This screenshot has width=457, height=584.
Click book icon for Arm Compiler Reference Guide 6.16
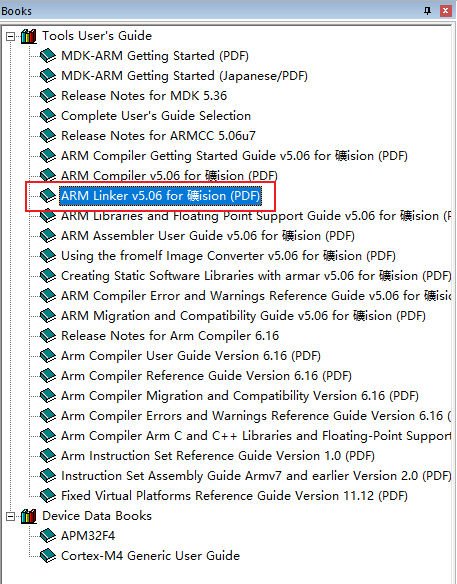click(48, 376)
